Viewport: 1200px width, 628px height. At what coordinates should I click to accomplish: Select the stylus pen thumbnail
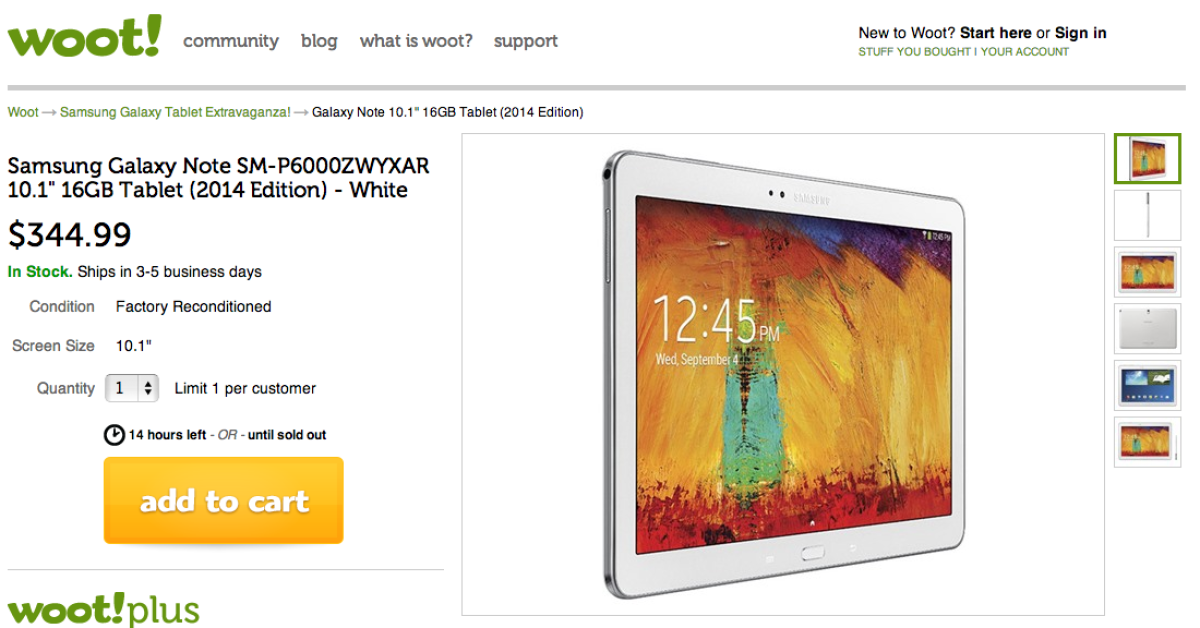coord(1147,215)
